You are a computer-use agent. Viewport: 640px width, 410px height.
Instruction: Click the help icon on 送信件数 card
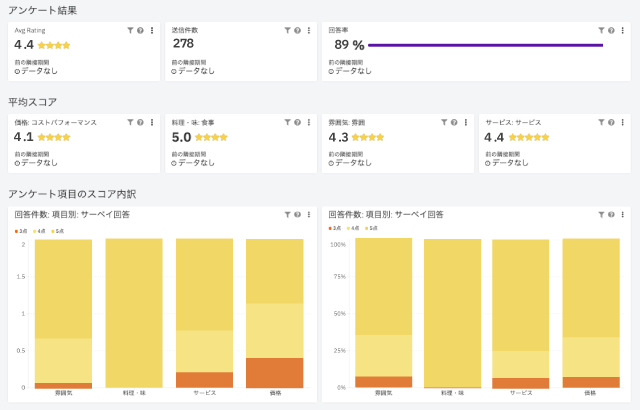tap(296, 31)
